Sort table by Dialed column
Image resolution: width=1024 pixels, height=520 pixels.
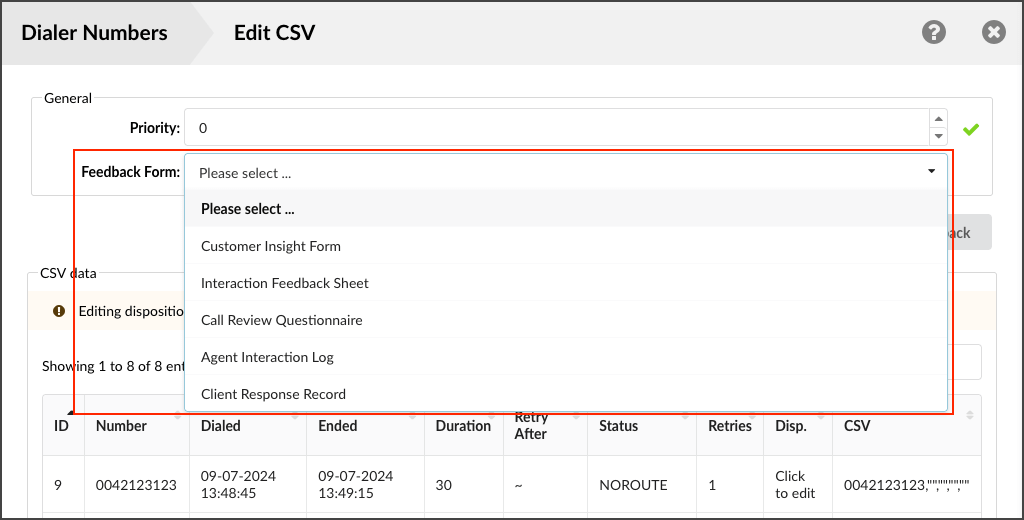[x=248, y=425]
